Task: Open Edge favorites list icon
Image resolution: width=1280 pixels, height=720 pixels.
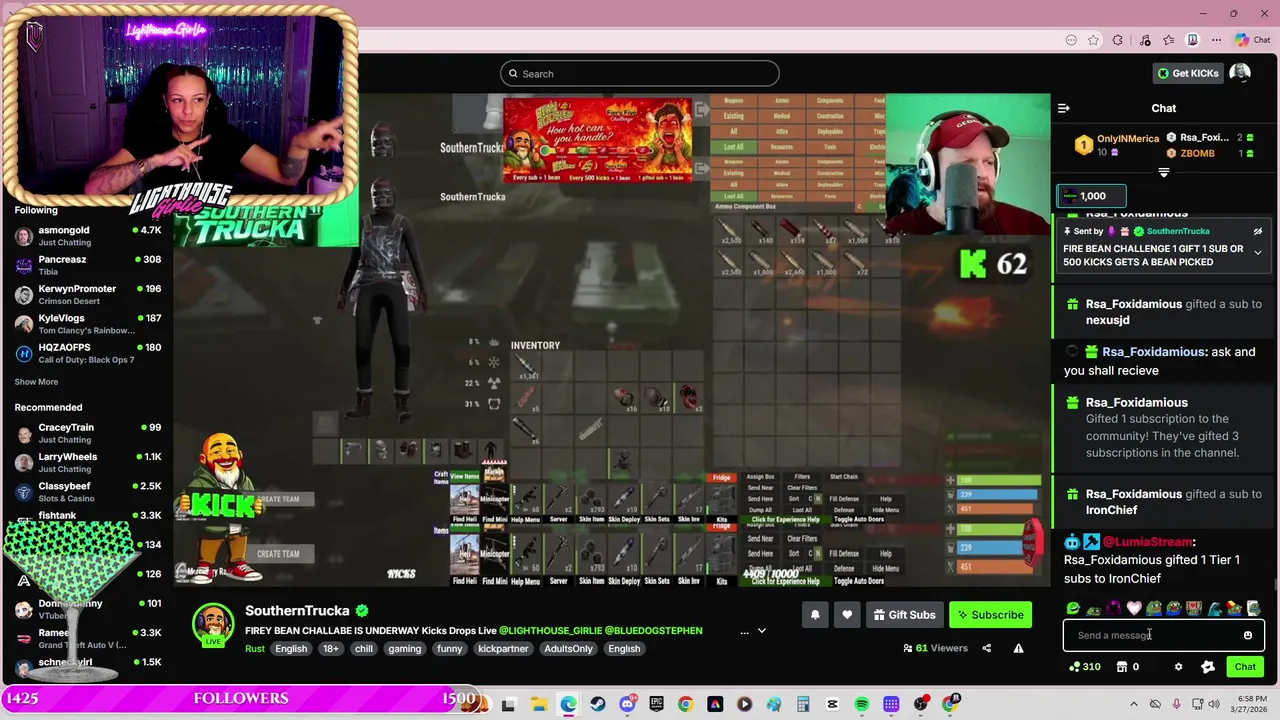Action: tap(1168, 40)
